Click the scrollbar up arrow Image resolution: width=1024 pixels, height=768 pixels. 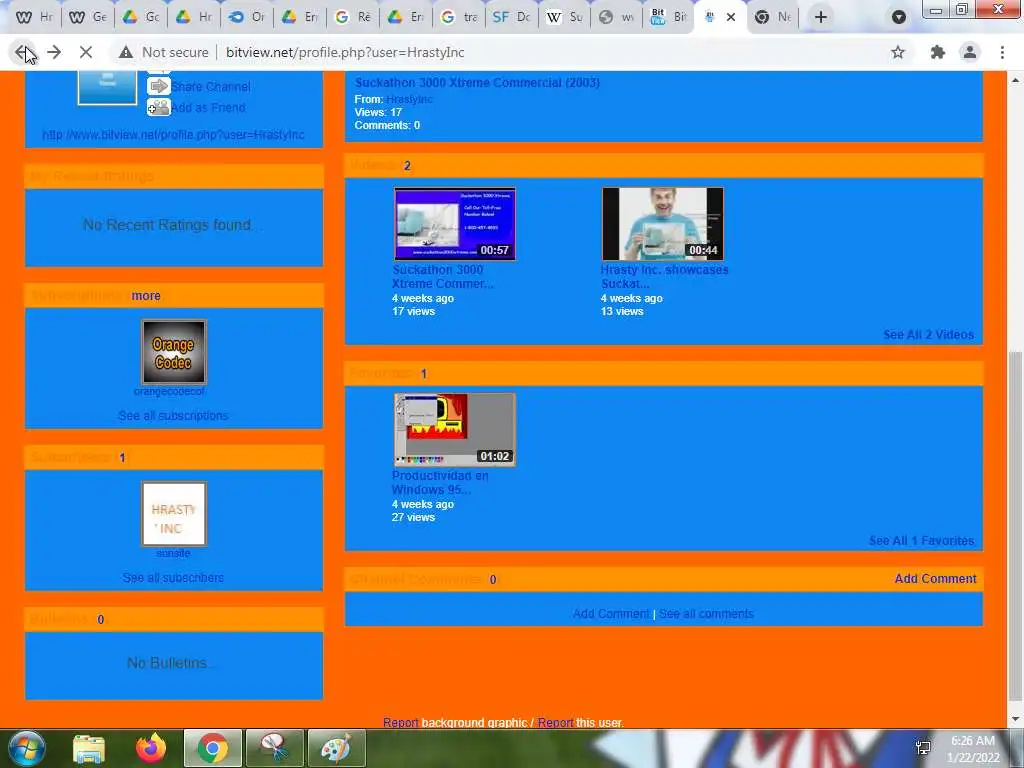click(x=1014, y=80)
